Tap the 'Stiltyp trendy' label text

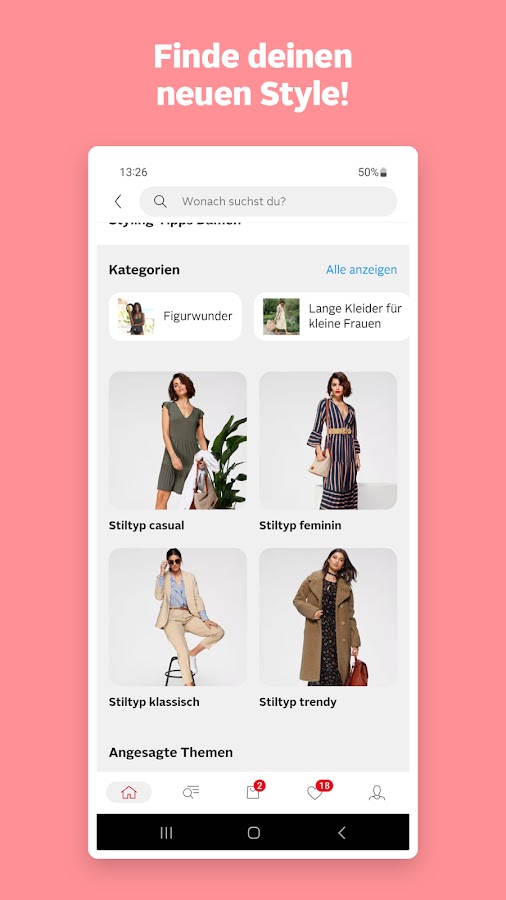pos(298,702)
